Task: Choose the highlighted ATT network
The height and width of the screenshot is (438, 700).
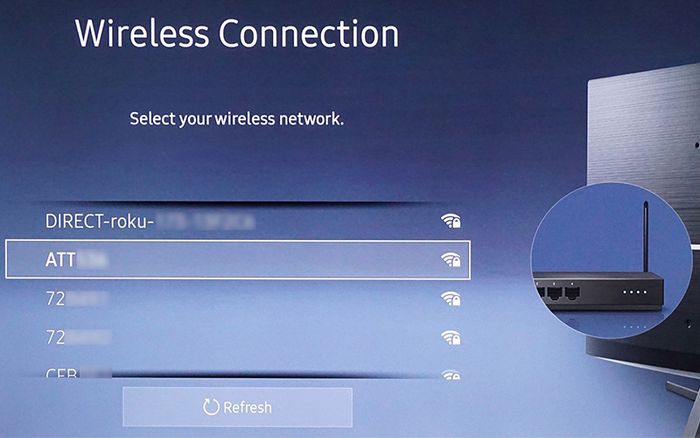Action: coord(238,259)
